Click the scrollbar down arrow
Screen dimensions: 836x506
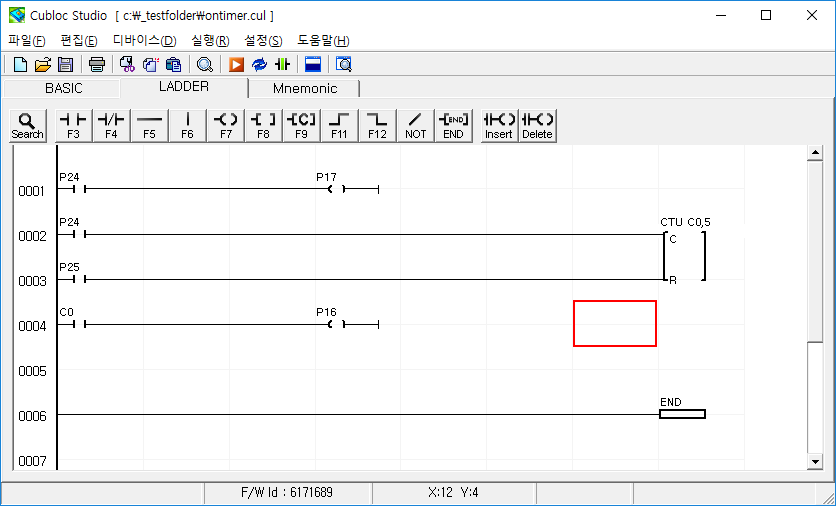(x=816, y=461)
